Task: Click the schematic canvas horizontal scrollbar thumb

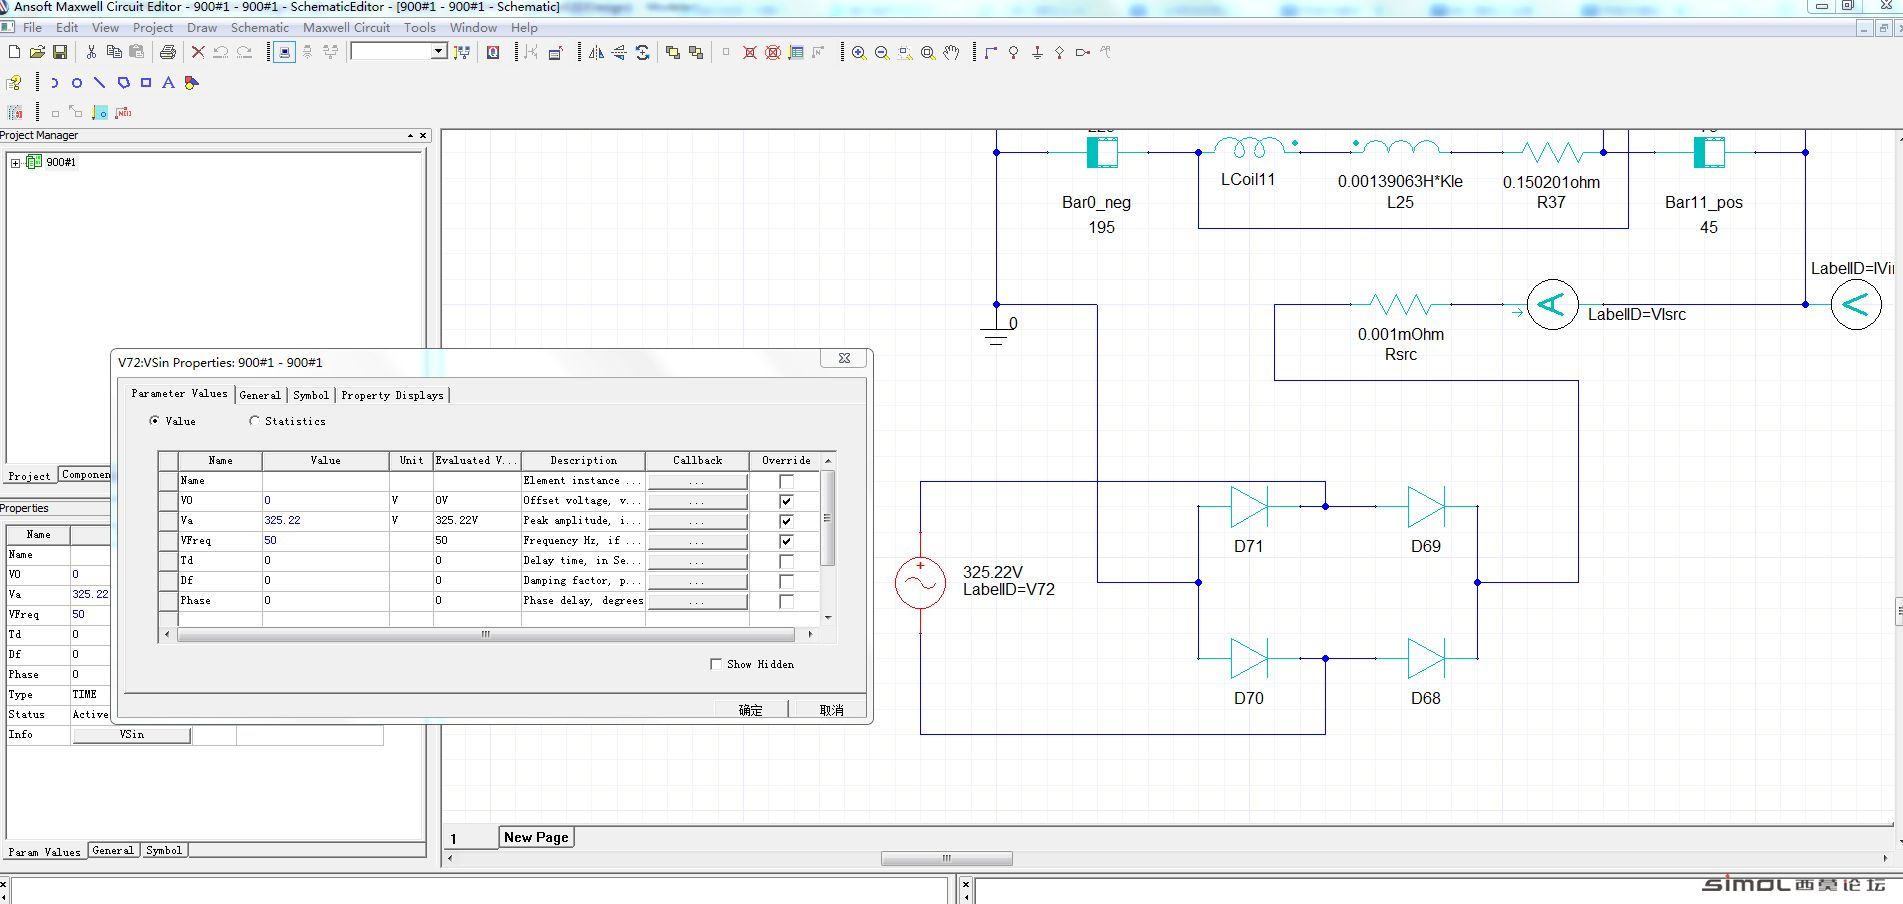Action: (946, 858)
